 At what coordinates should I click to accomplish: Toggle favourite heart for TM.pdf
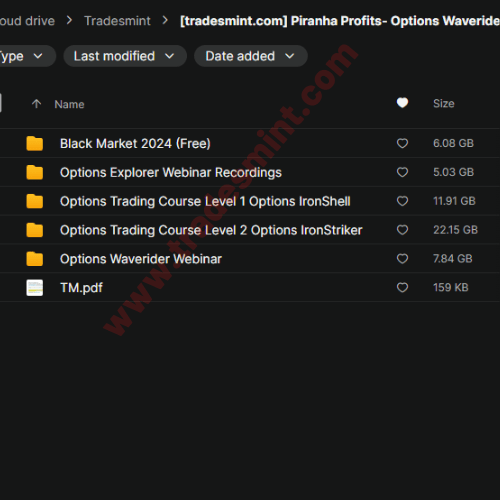coord(402,288)
